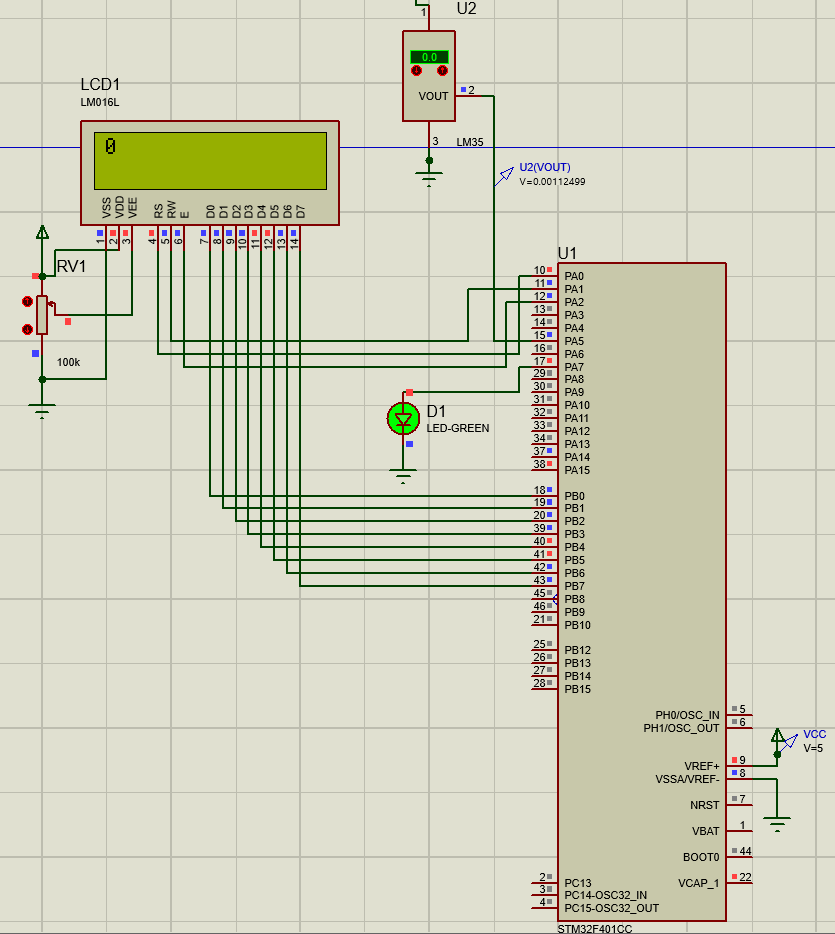
Task: Click the LM35 temperature decrease arrow button
Action: [417, 71]
